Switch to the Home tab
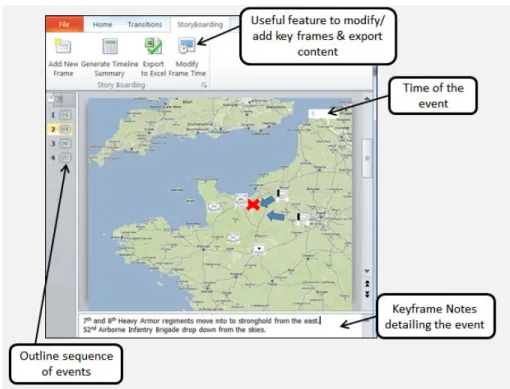This screenshot has height=389, width=510. (102, 24)
